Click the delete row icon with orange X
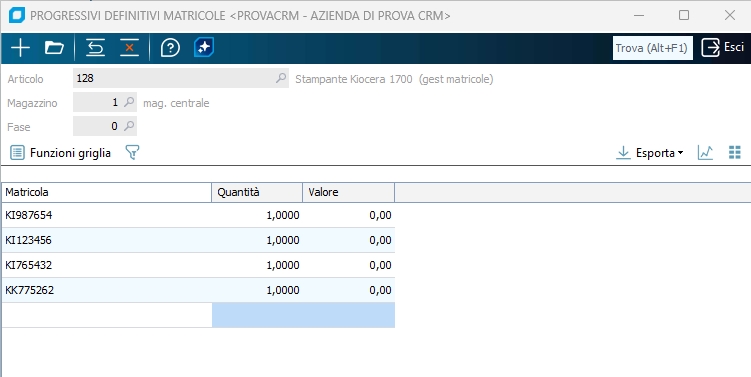The image size is (751, 377). (x=129, y=48)
